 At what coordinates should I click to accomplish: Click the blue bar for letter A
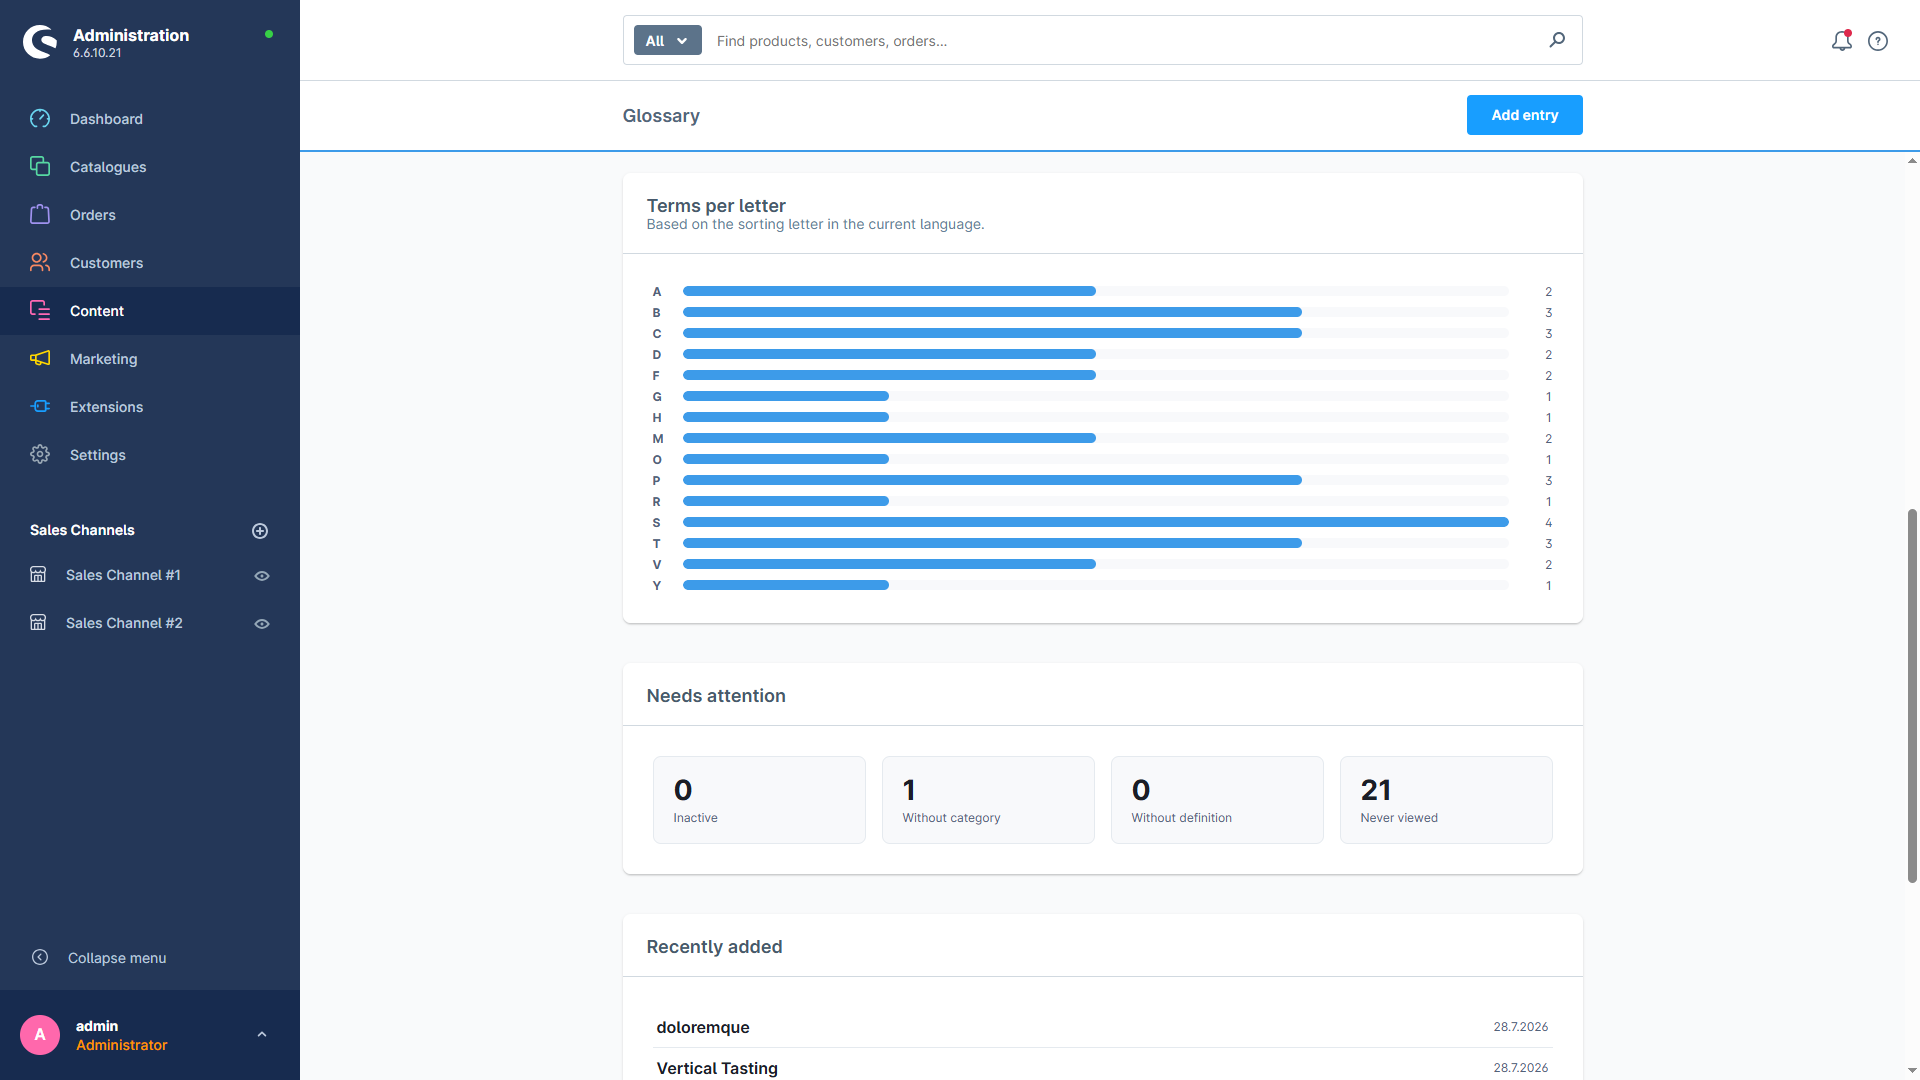[x=889, y=291]
